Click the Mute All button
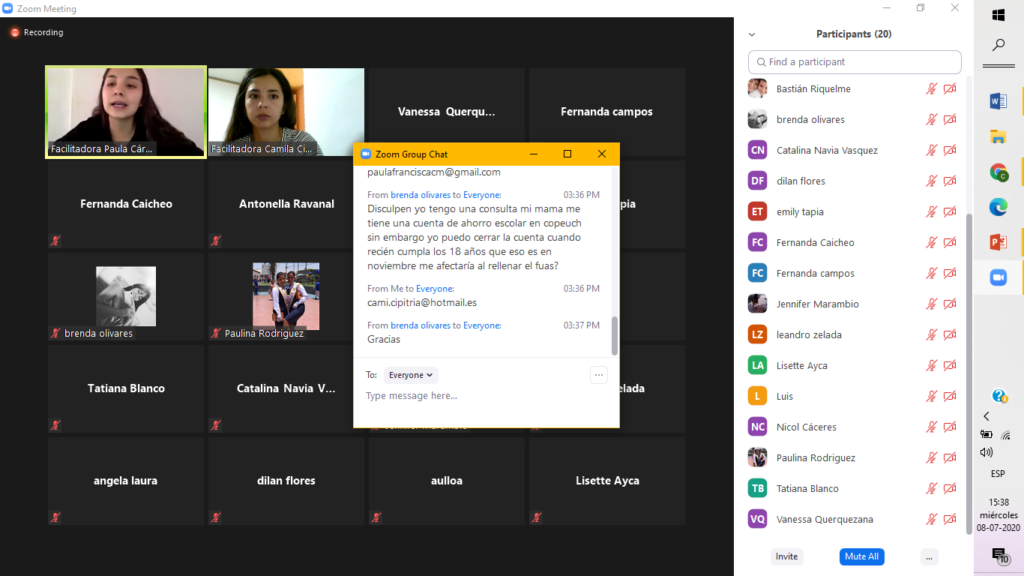 click(x=861, y=556)
